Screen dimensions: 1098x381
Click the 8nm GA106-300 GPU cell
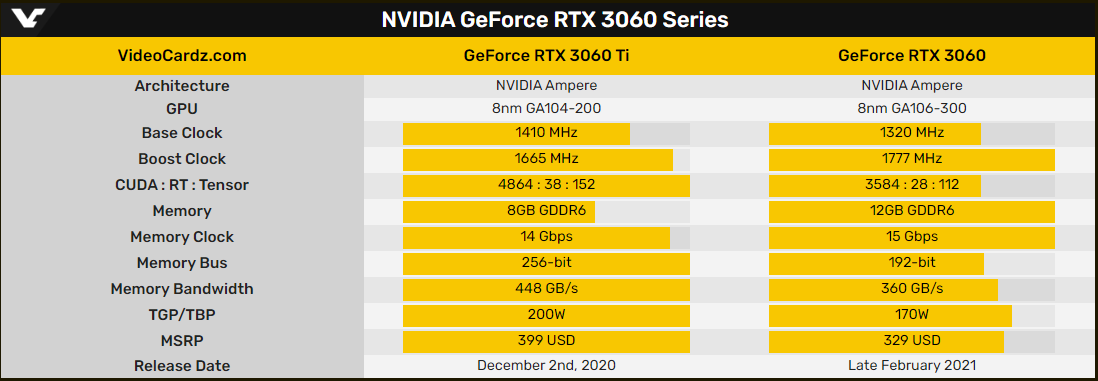912,109
